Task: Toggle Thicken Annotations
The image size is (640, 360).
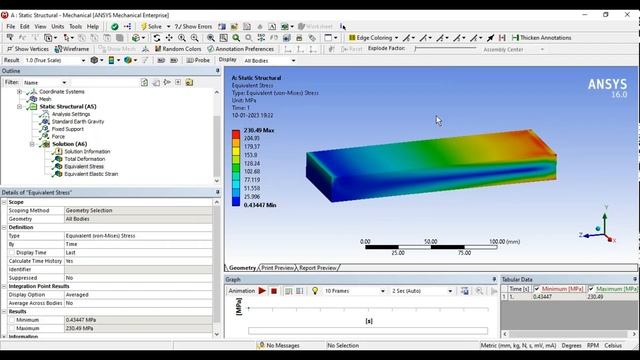Action: [x=542, y=38]
